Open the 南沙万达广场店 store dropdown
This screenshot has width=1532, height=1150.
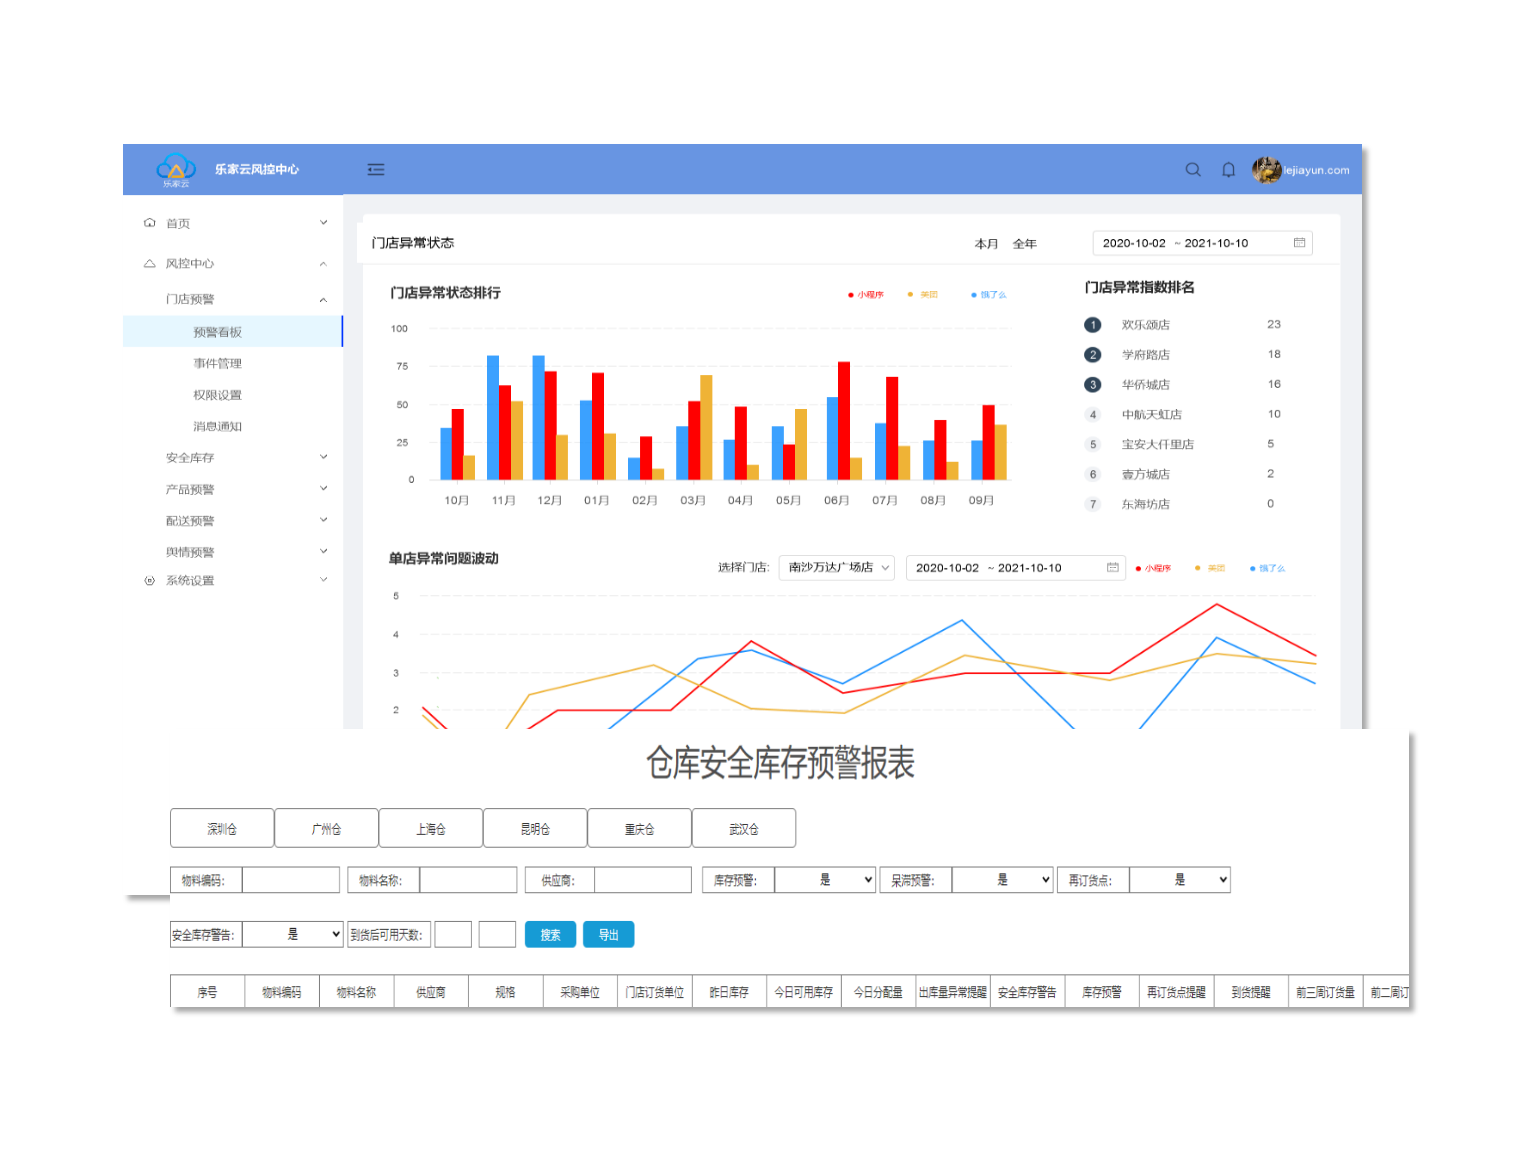click(x=837, y=568)
